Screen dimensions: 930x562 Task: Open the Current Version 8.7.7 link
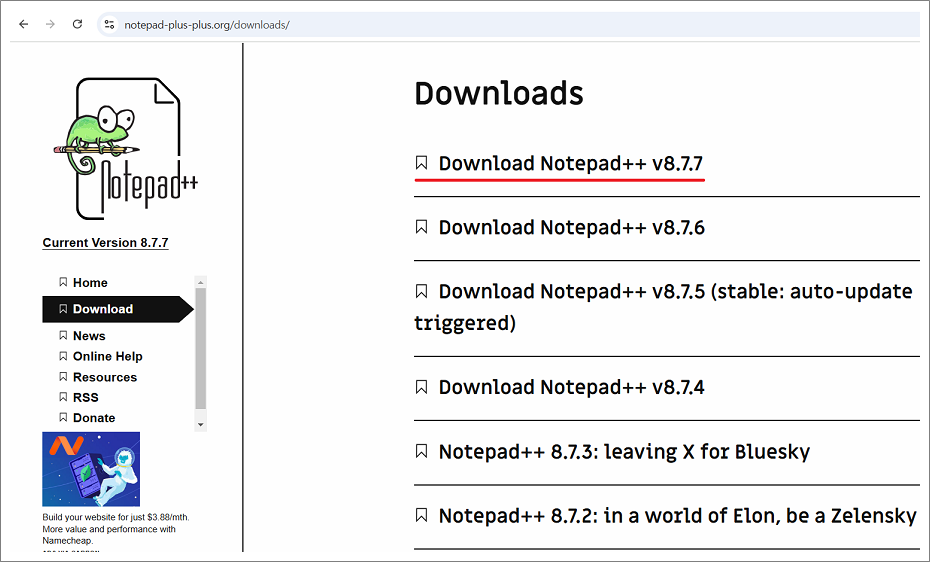click(106, 242)
